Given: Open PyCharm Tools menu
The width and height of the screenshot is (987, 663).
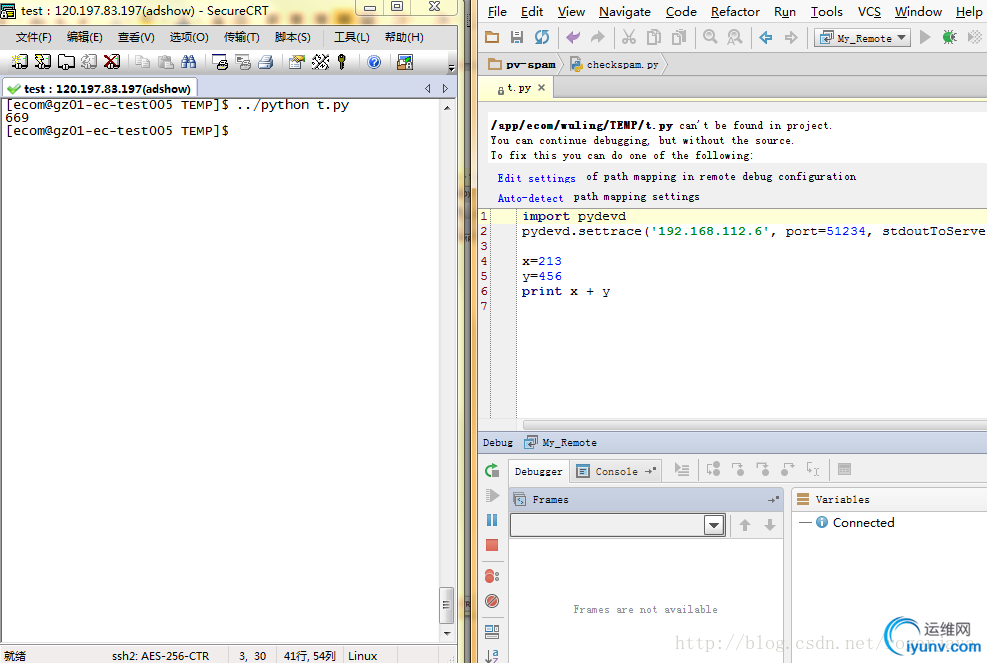Looking at the screenshot, I should pos(826,12).
